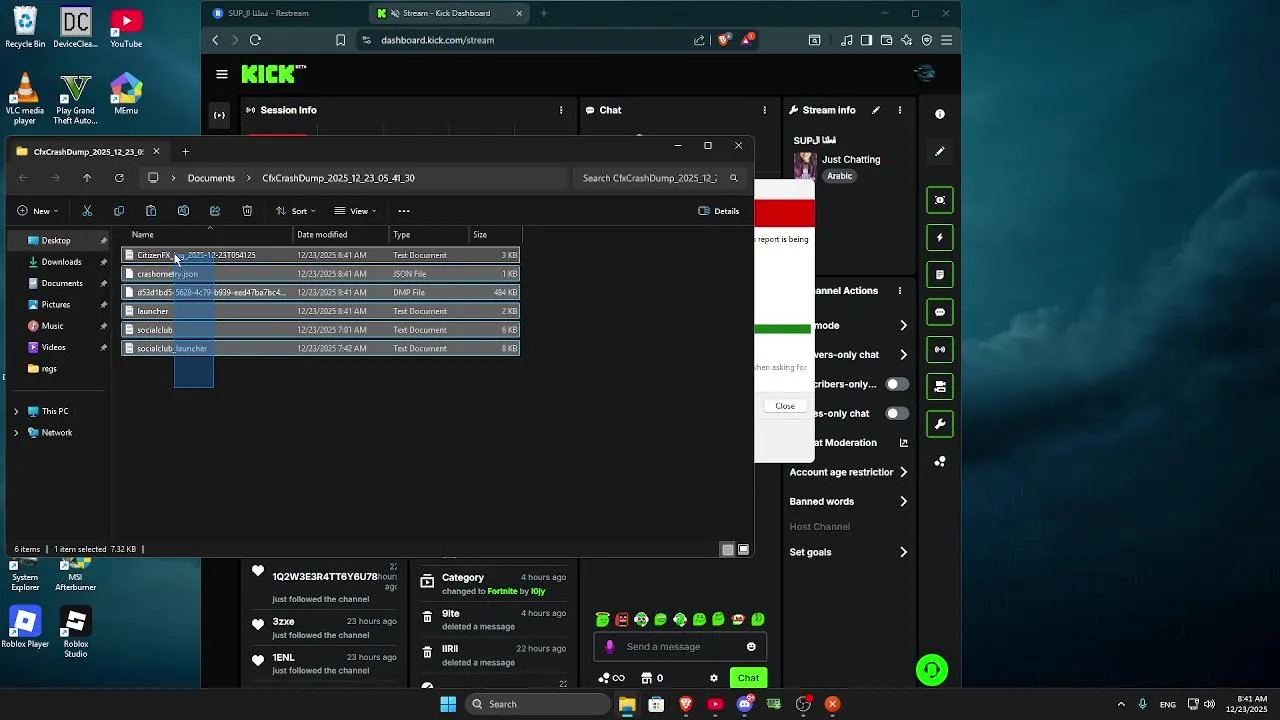Click Documents in the address breadcrumb
Screen dimensions: 1280x720
(x=211, y=178)
